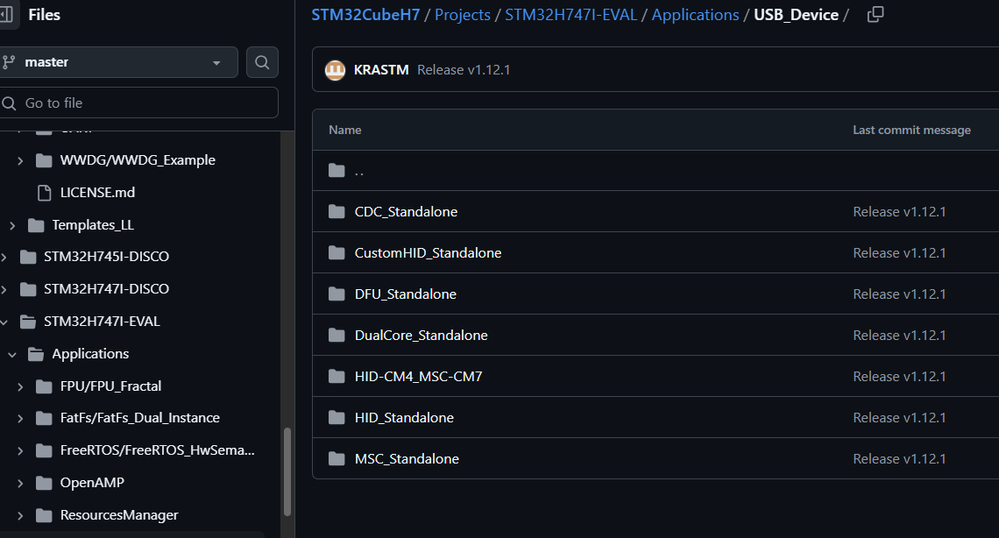The width and height of the screenshot is (999, 538).
Task: Click the search files magnifier icon
Action: (262, 62)
